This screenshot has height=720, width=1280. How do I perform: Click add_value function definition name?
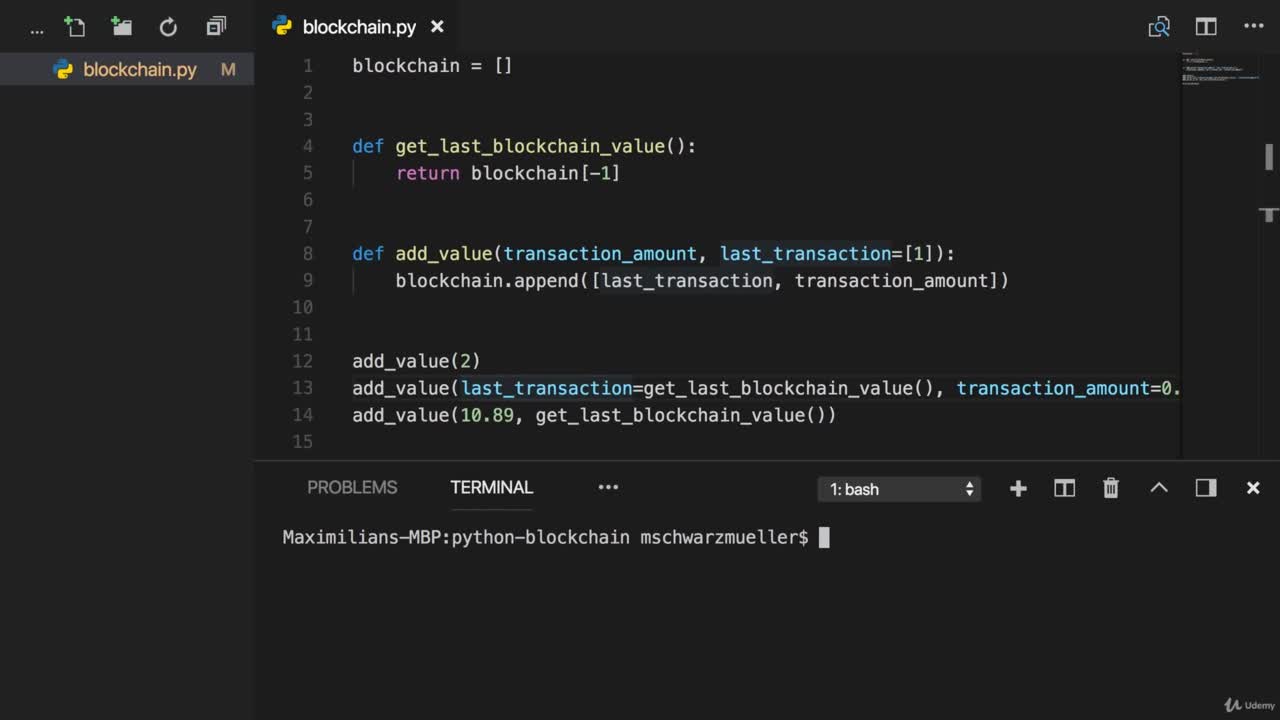point(444,254)
